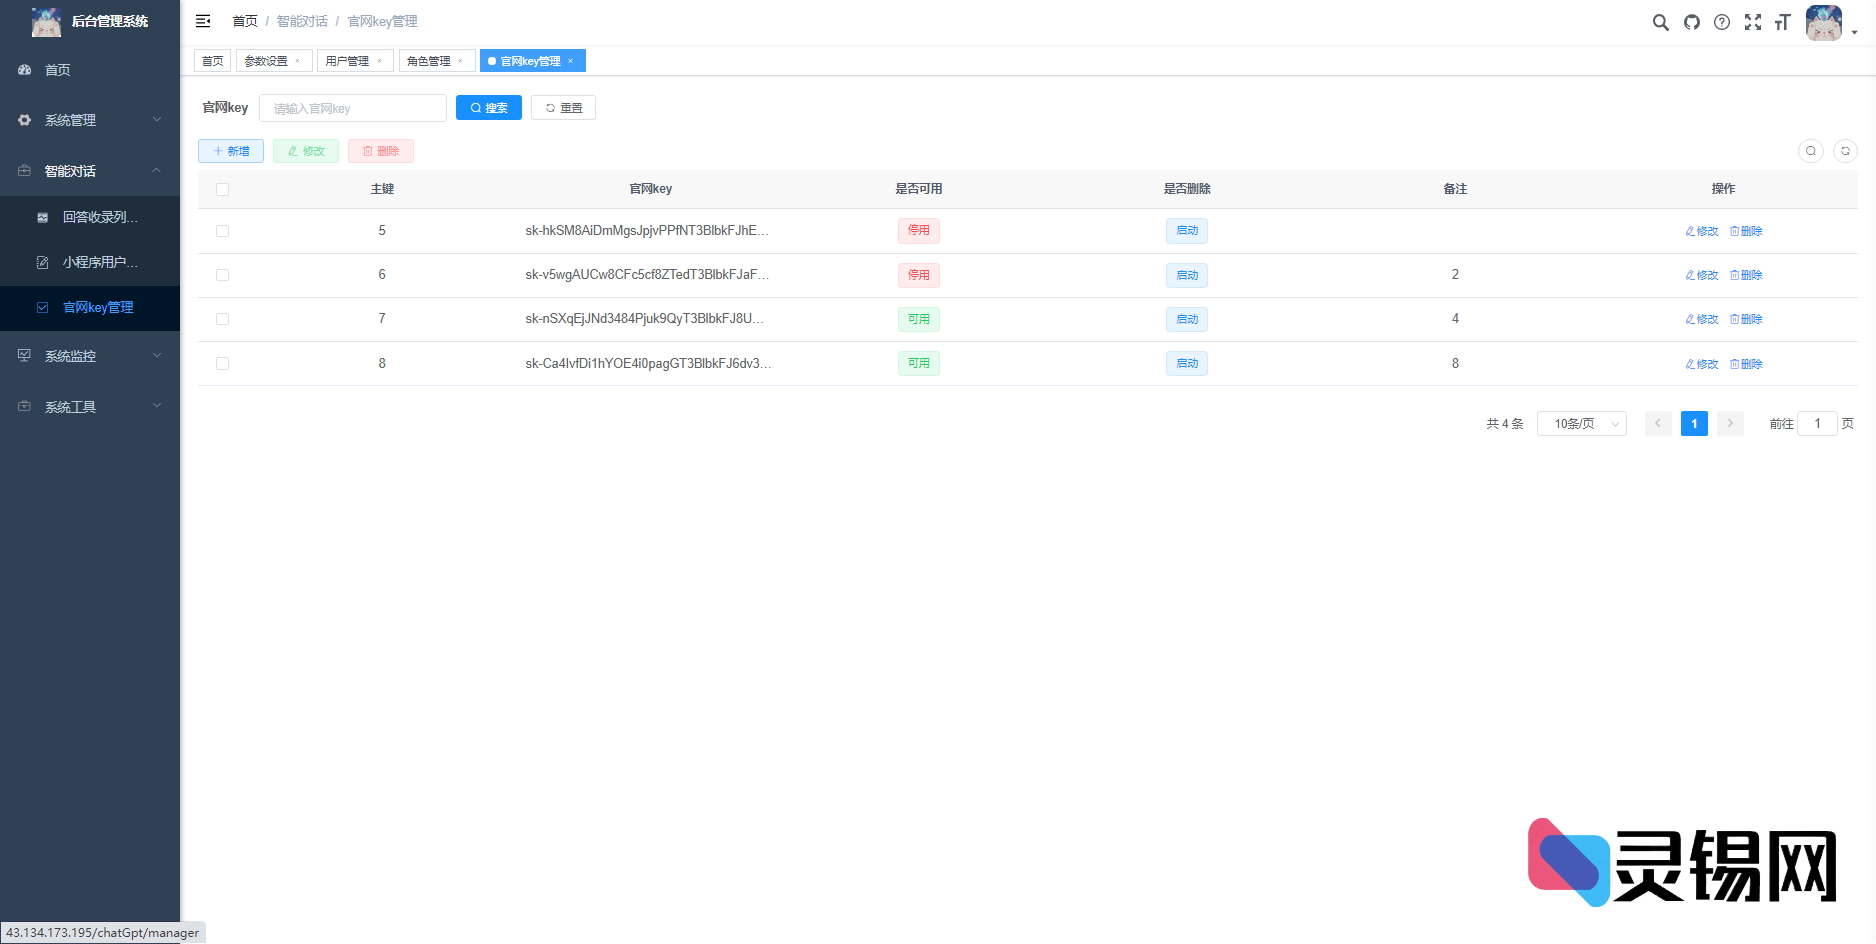The height and width of the screenshot is (944, 1876).
Task: Open the help document question icon
Action: (1721, 22)
